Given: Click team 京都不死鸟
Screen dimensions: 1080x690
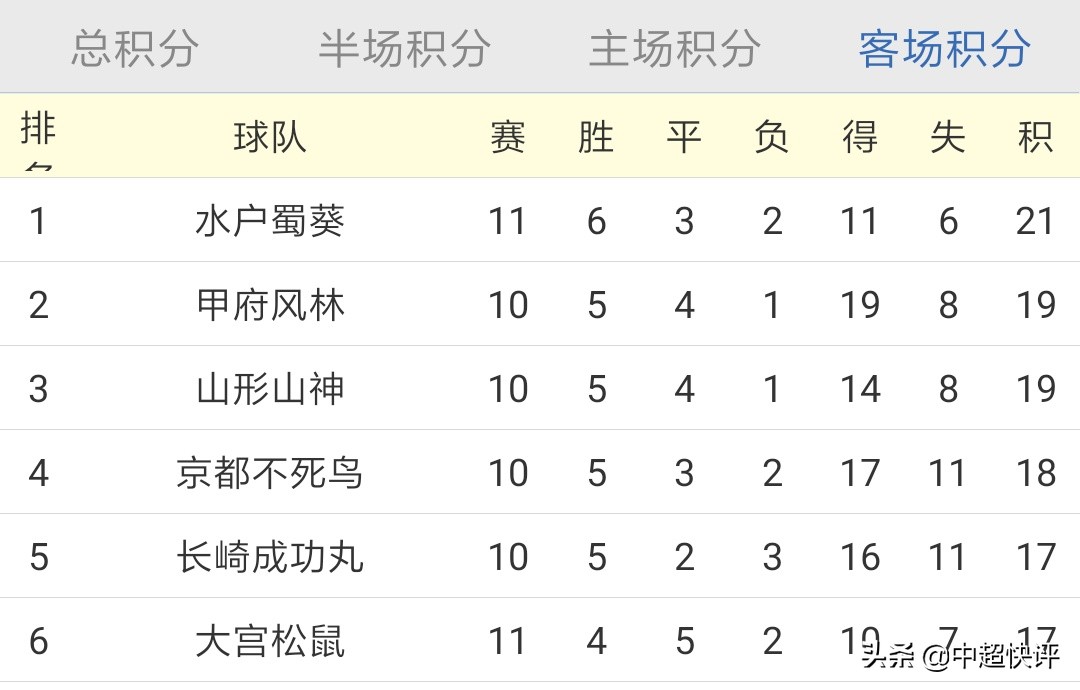Looking at the screenshot, I should click(270, 473).
